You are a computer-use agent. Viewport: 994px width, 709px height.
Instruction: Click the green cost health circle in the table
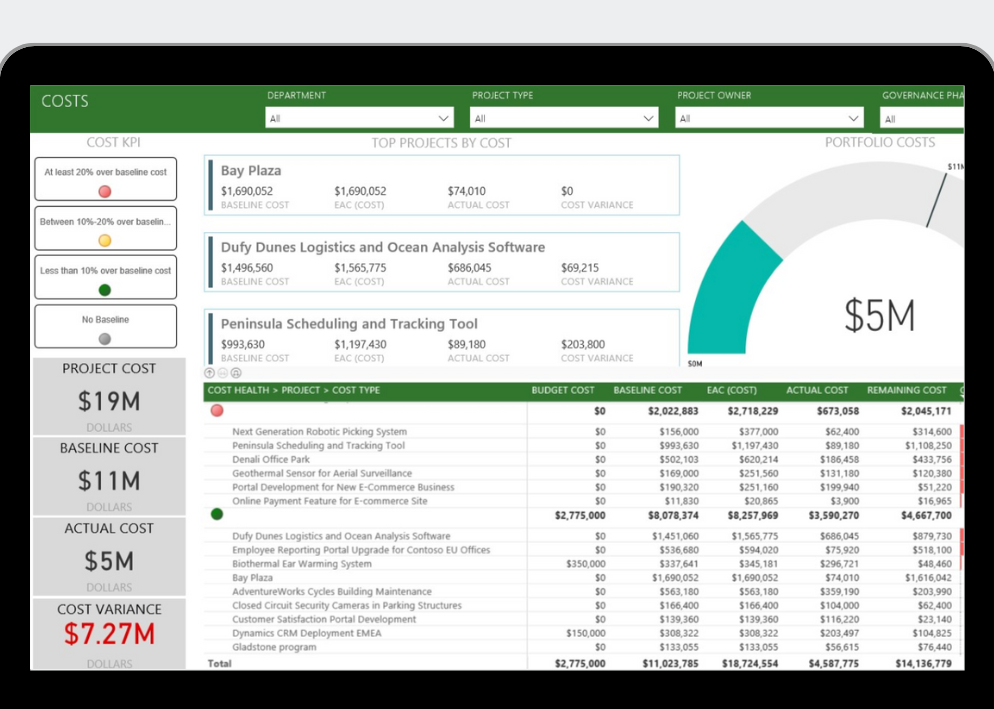point(217,515)
